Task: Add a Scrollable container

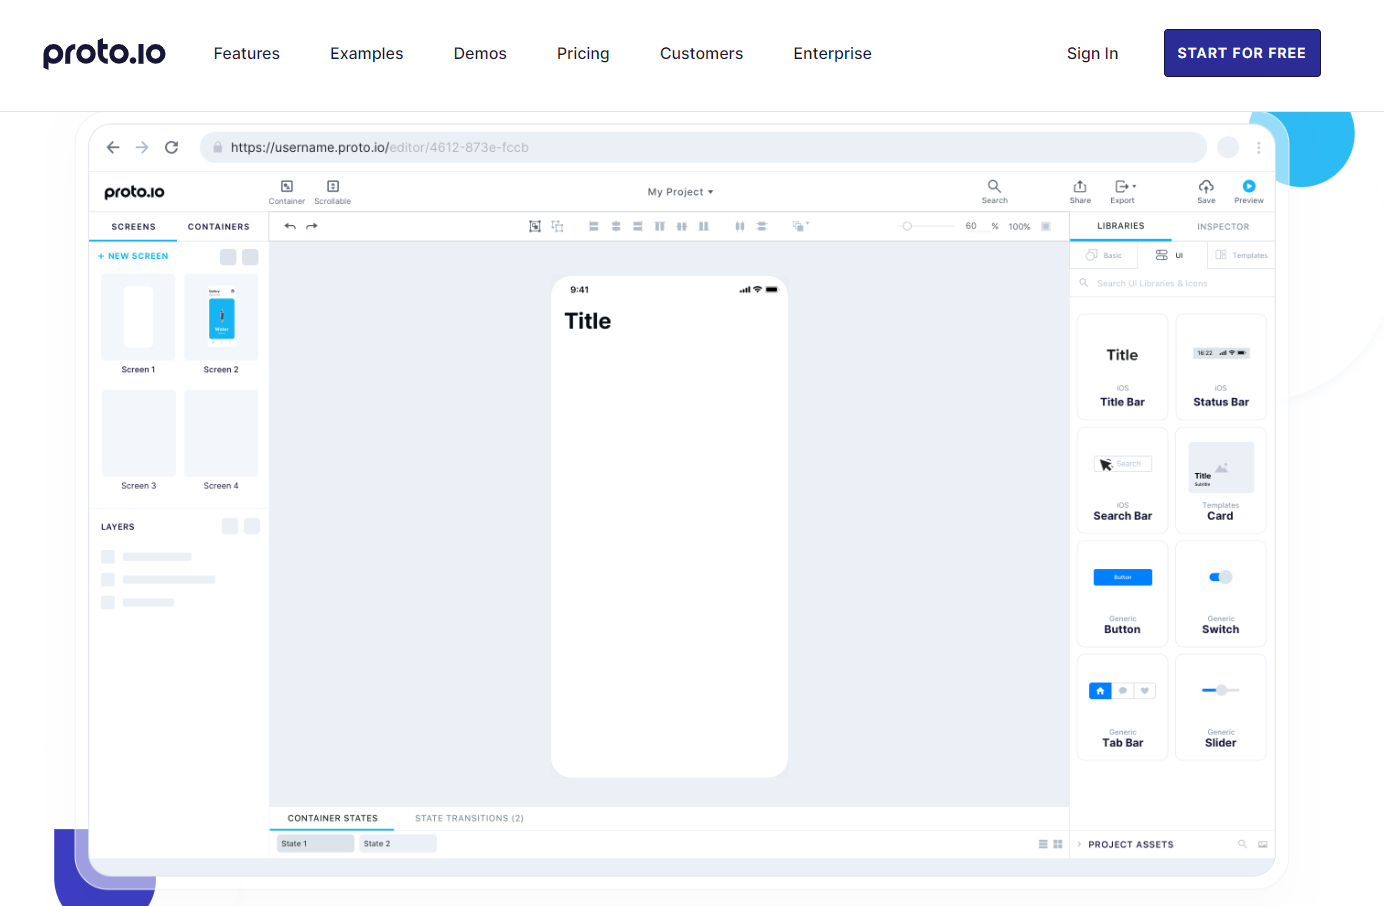Action: (x=333, y=192)
